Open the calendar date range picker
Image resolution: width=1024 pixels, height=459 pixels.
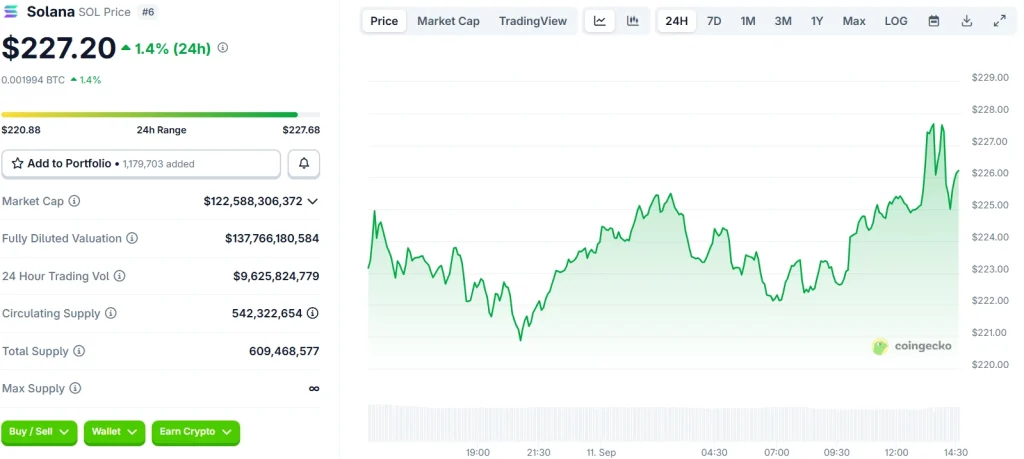934,21
